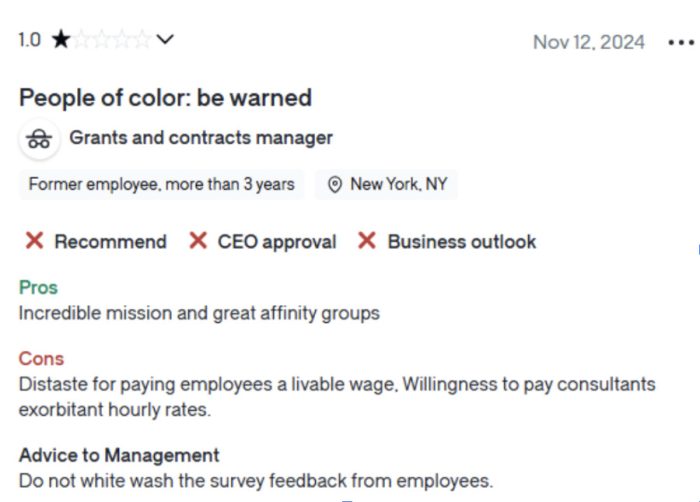Click the Nov 12, 2024 review date
Screen dimensions: 700x502
589,42
